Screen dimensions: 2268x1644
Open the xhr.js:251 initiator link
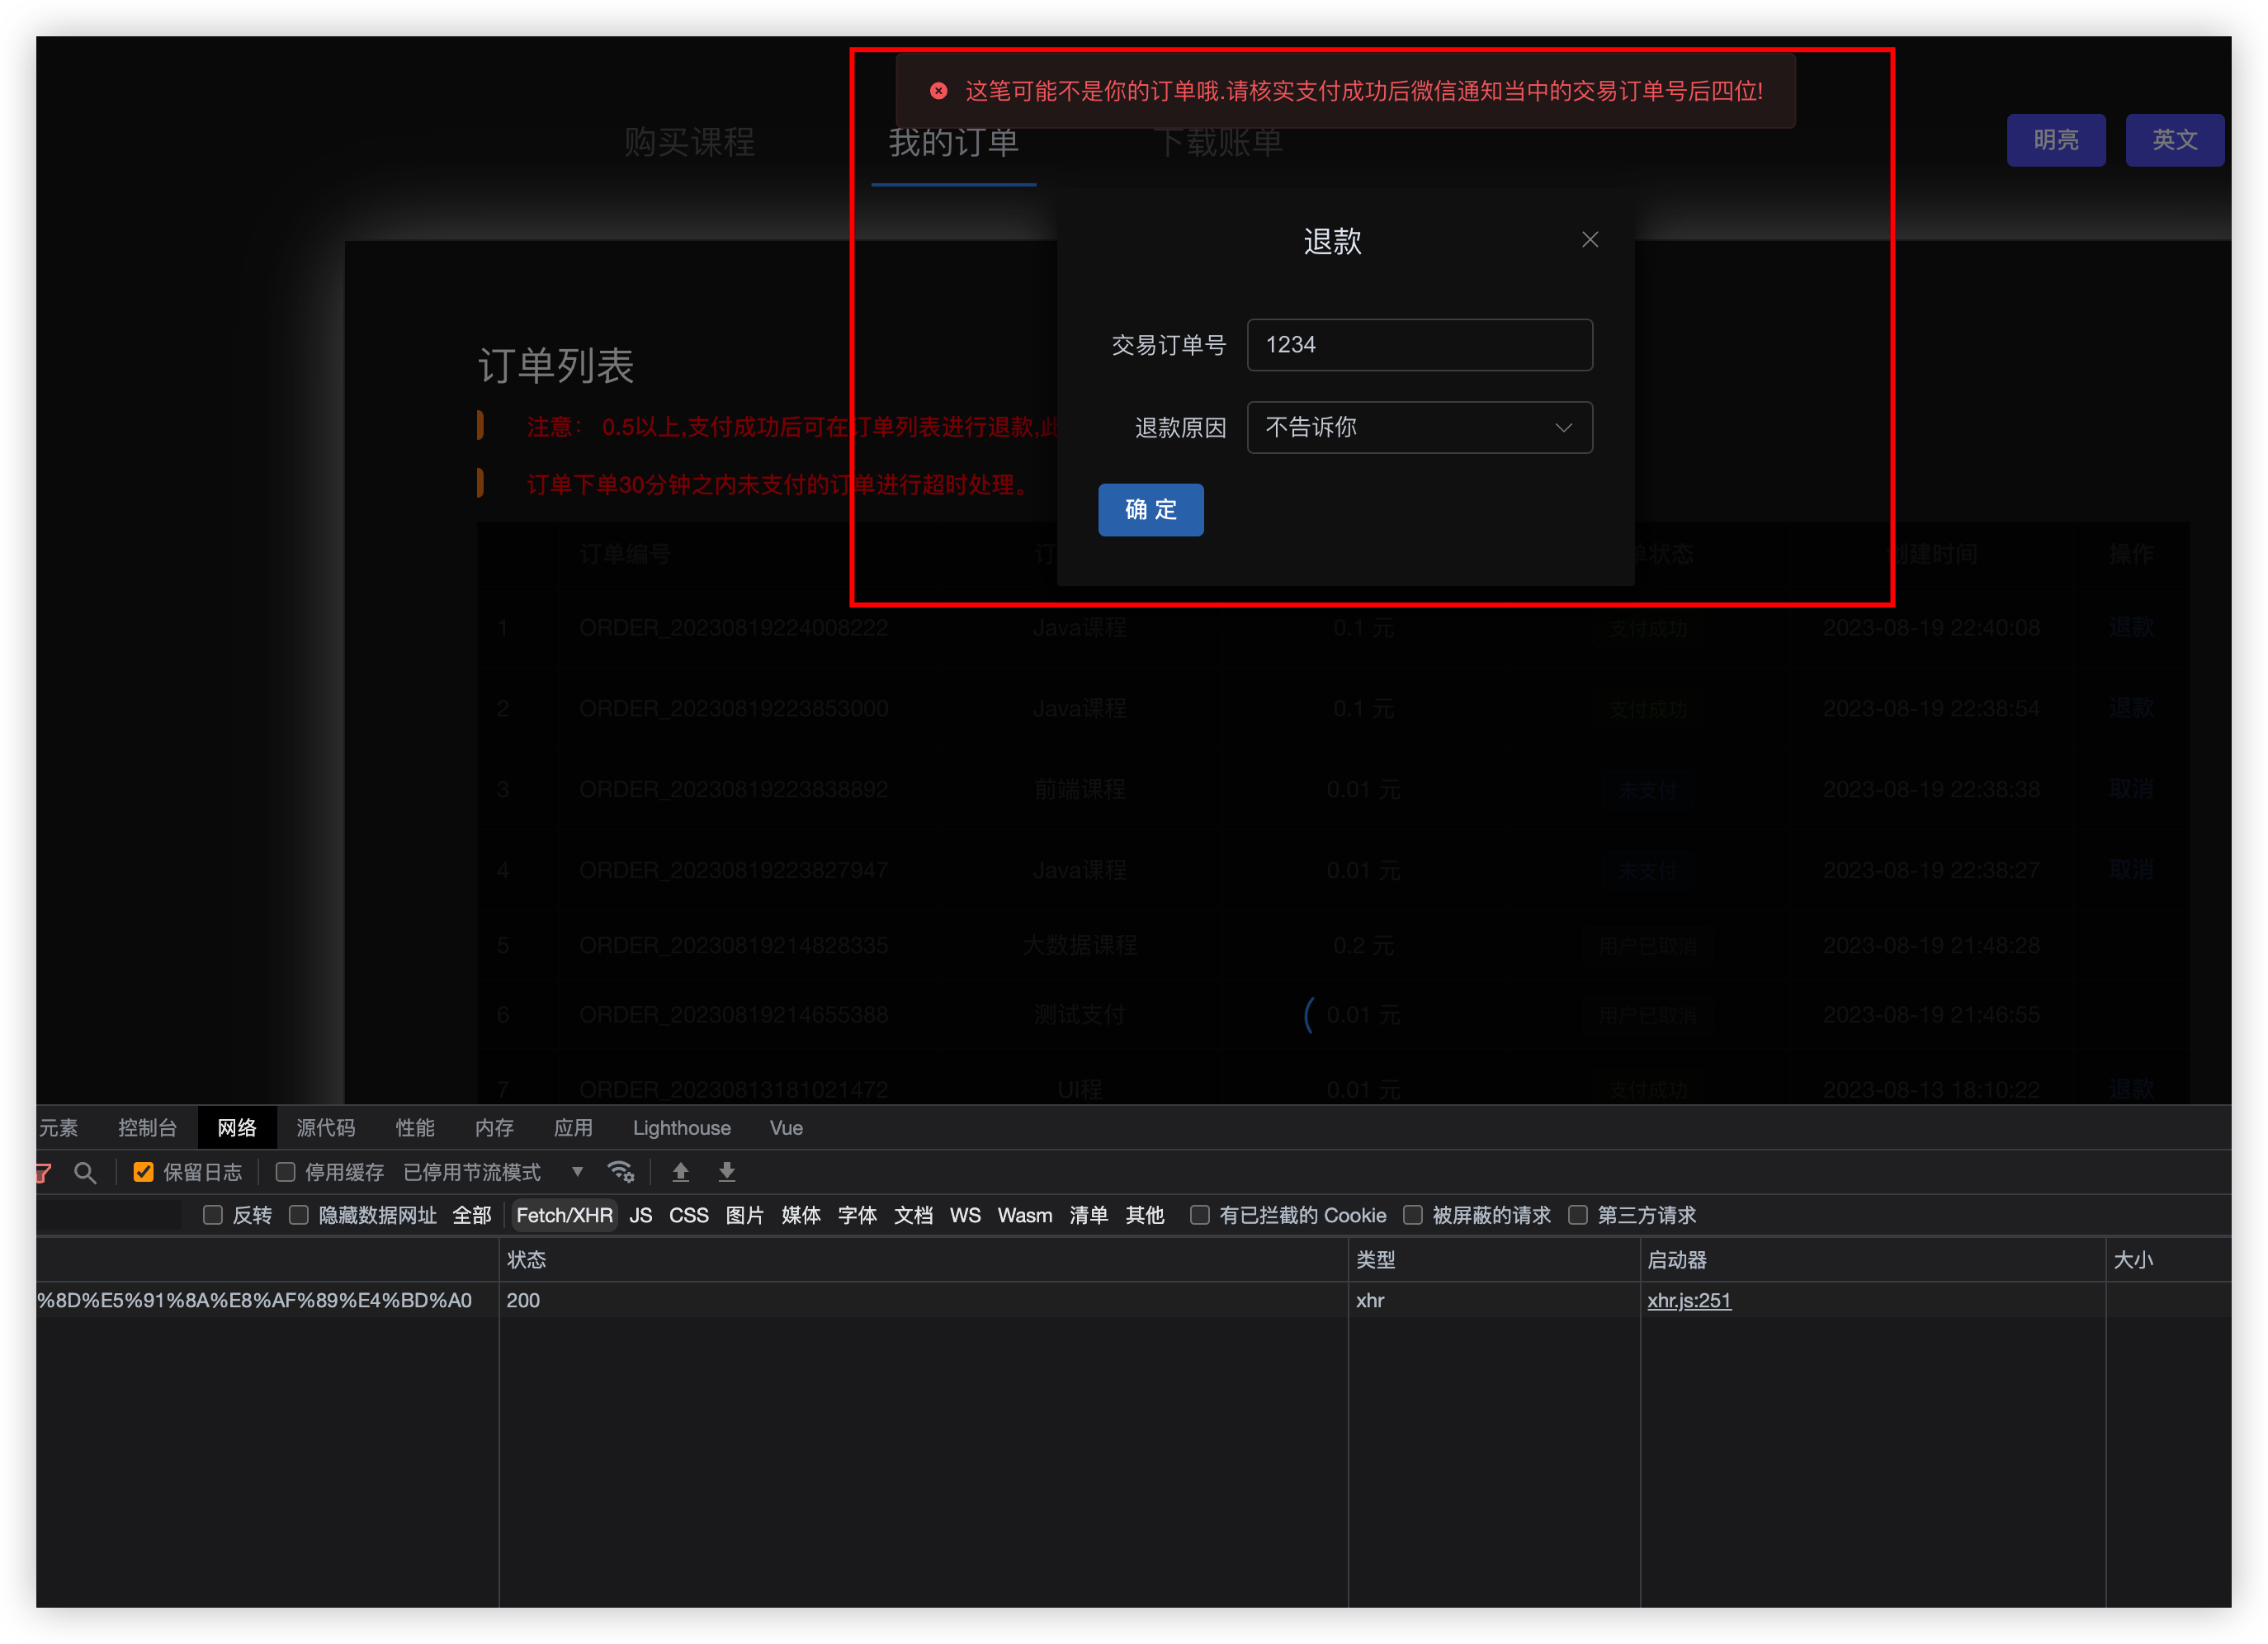point(1689,1300)
